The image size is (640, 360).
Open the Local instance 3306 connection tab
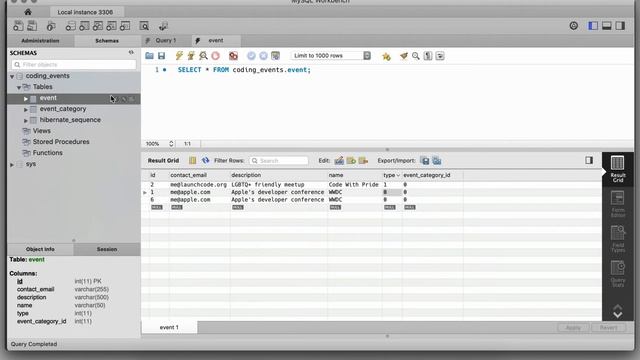[85, 12]
